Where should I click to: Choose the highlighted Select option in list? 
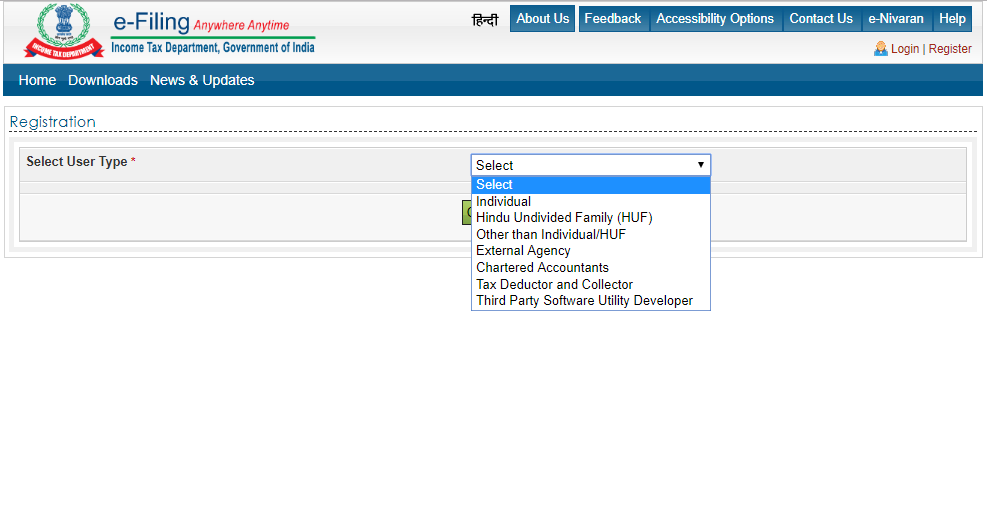click(x=591, y=184)
